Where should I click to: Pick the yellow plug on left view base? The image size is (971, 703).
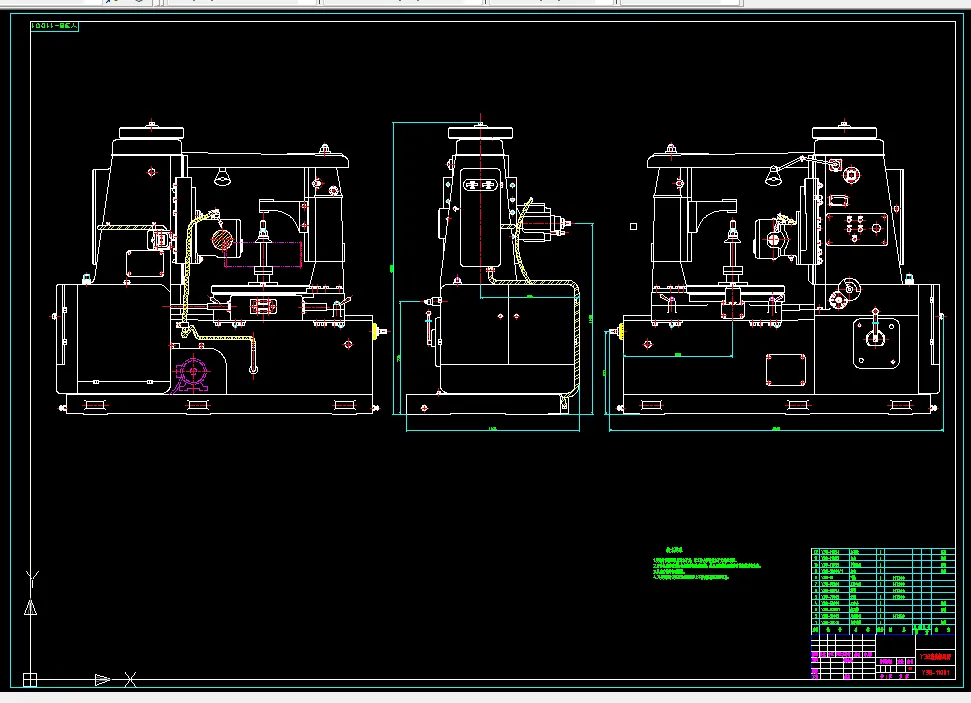(x=374, y=331)
